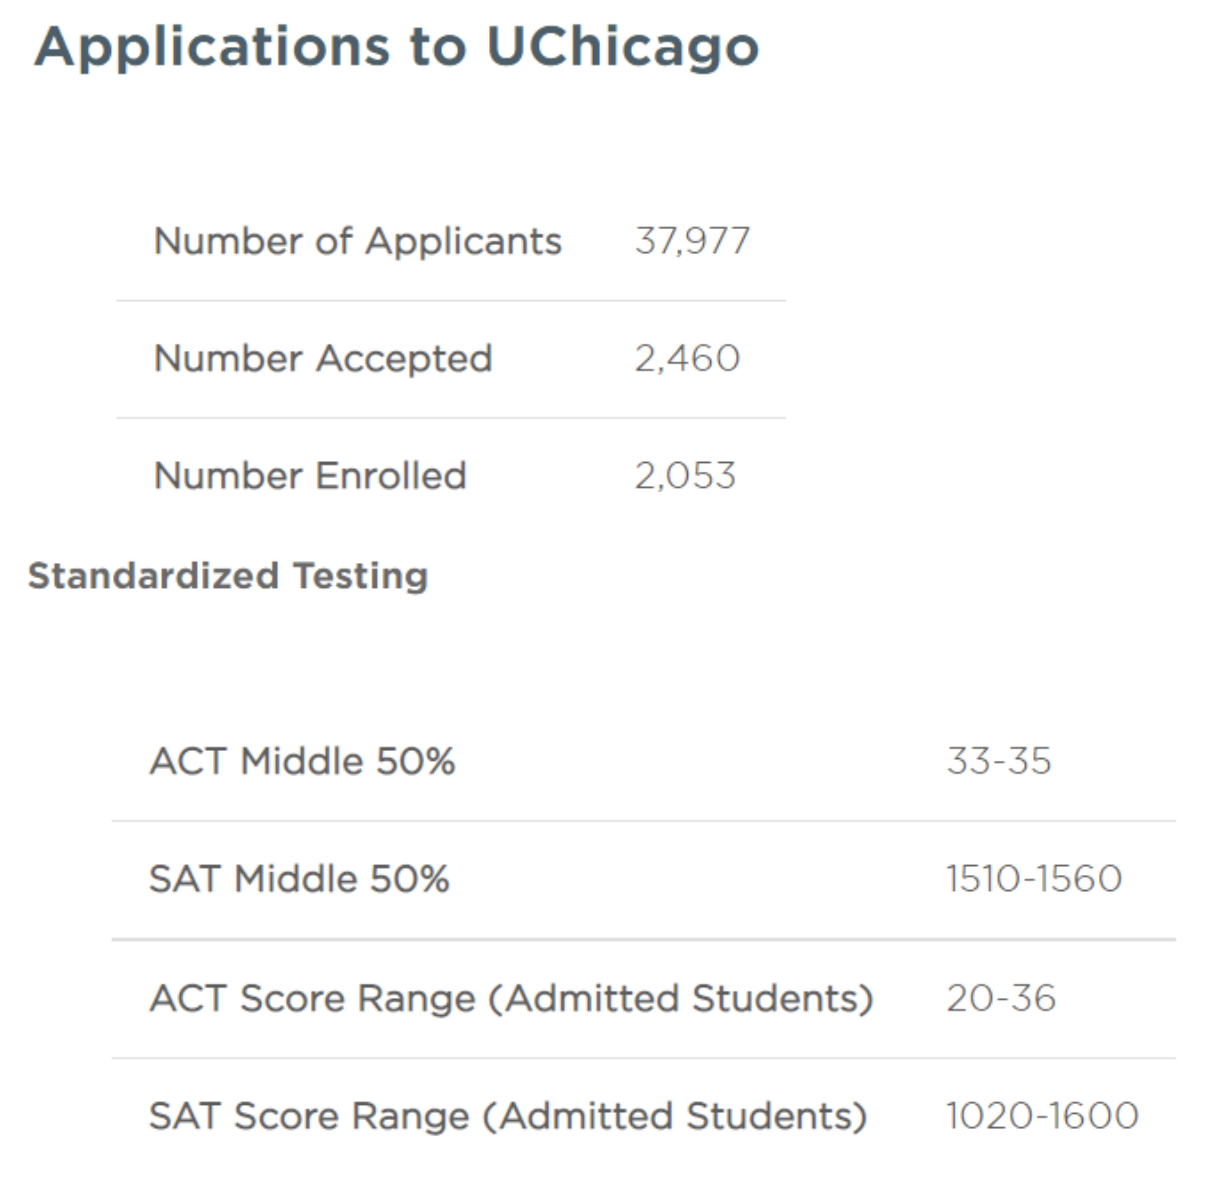Click the word Applicants in first row

pos(463,242)
